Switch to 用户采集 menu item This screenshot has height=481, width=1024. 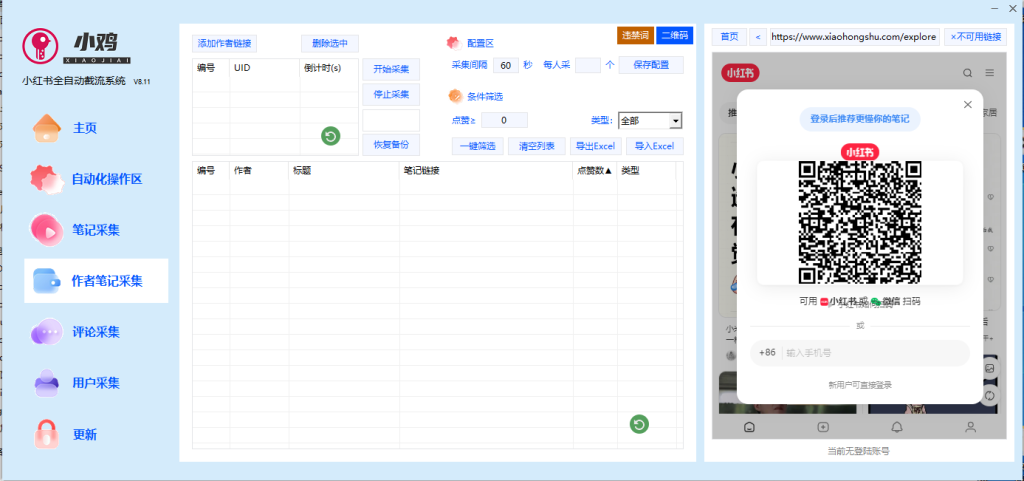click(96, 383)
